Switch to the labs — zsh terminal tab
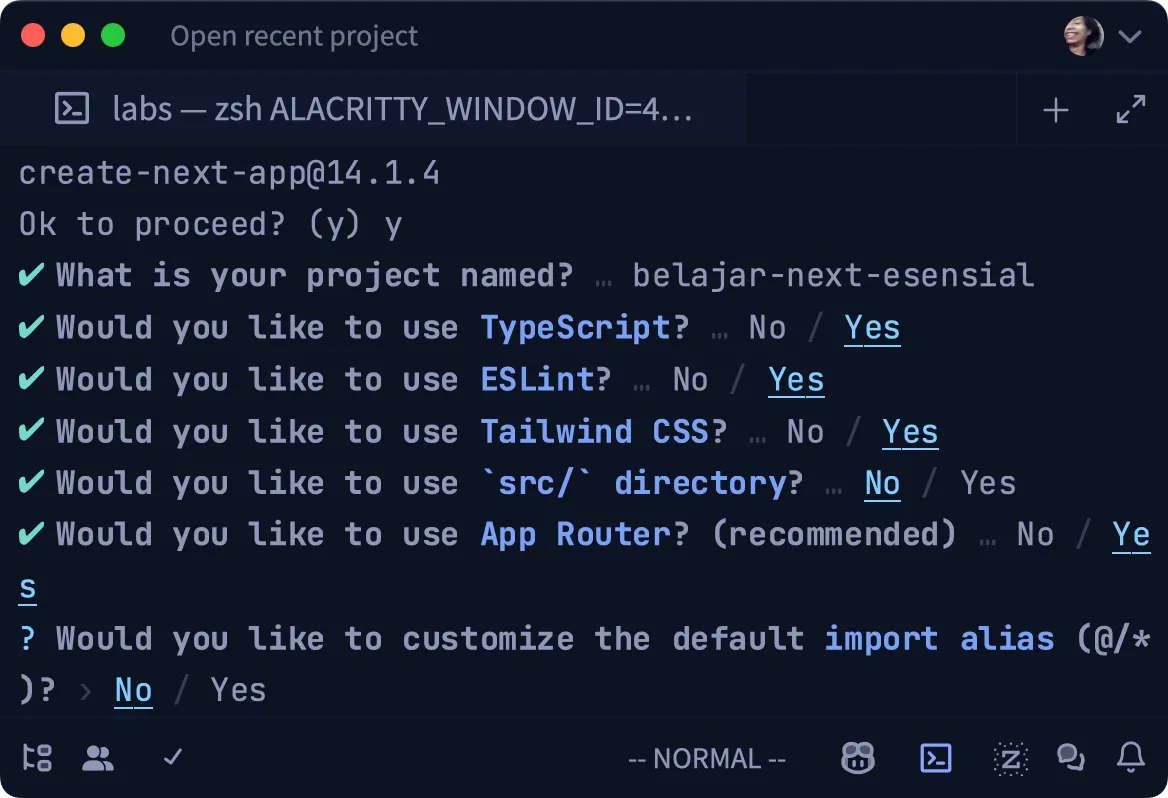The height and width of the screenshot is (798, 1168). (400, 108)
